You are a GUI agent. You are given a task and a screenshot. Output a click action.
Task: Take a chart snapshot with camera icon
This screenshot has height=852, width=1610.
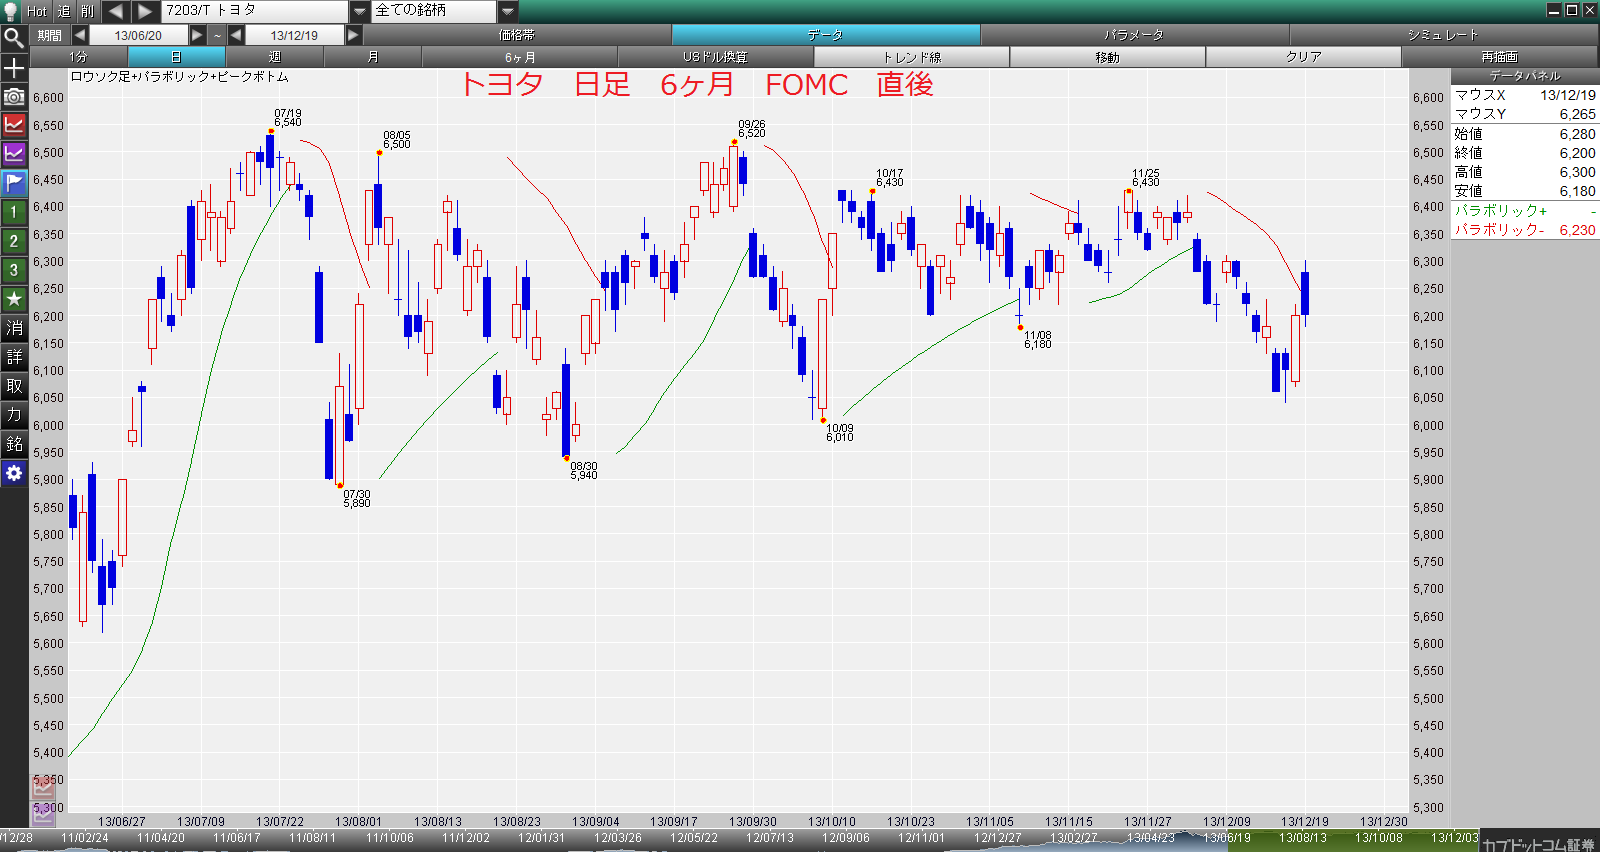click(x=14, y=97)
